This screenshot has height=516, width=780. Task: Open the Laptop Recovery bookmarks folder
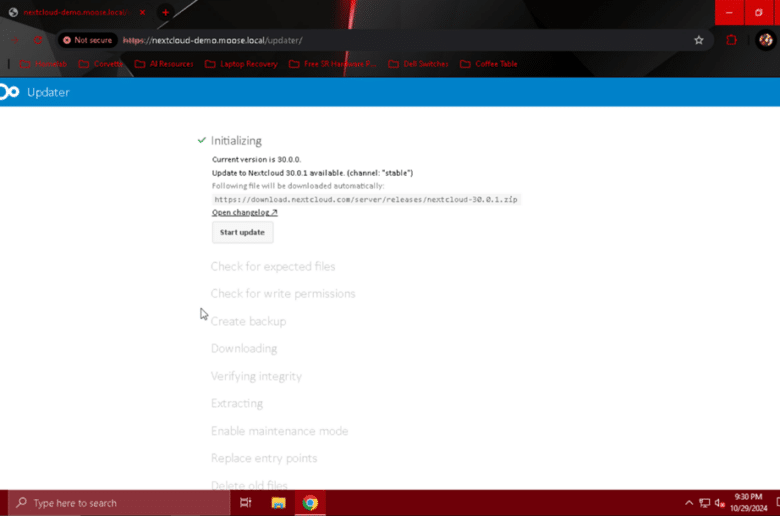pos(241,64)
